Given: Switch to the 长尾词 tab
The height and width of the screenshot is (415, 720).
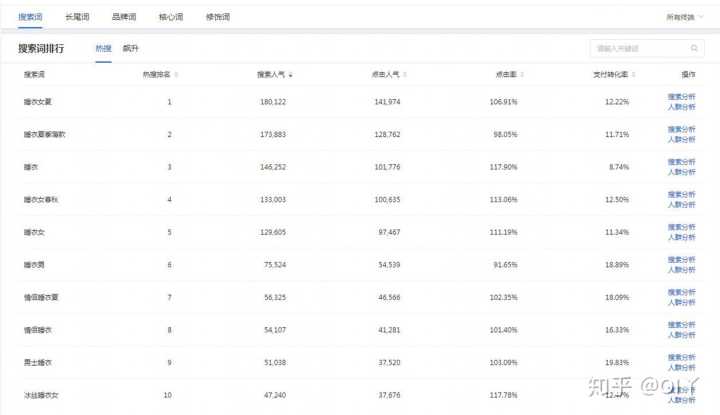Looking at the screenshot, I should pos(77,17).
